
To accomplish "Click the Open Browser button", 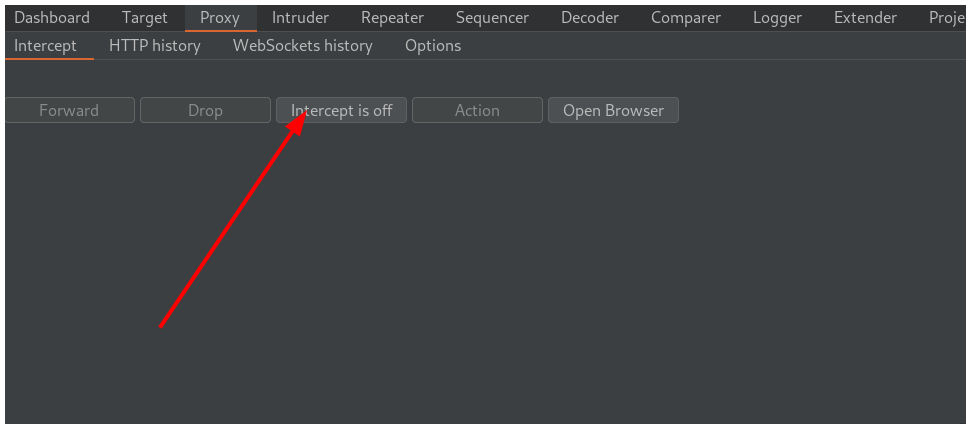I will click(613, 110).
